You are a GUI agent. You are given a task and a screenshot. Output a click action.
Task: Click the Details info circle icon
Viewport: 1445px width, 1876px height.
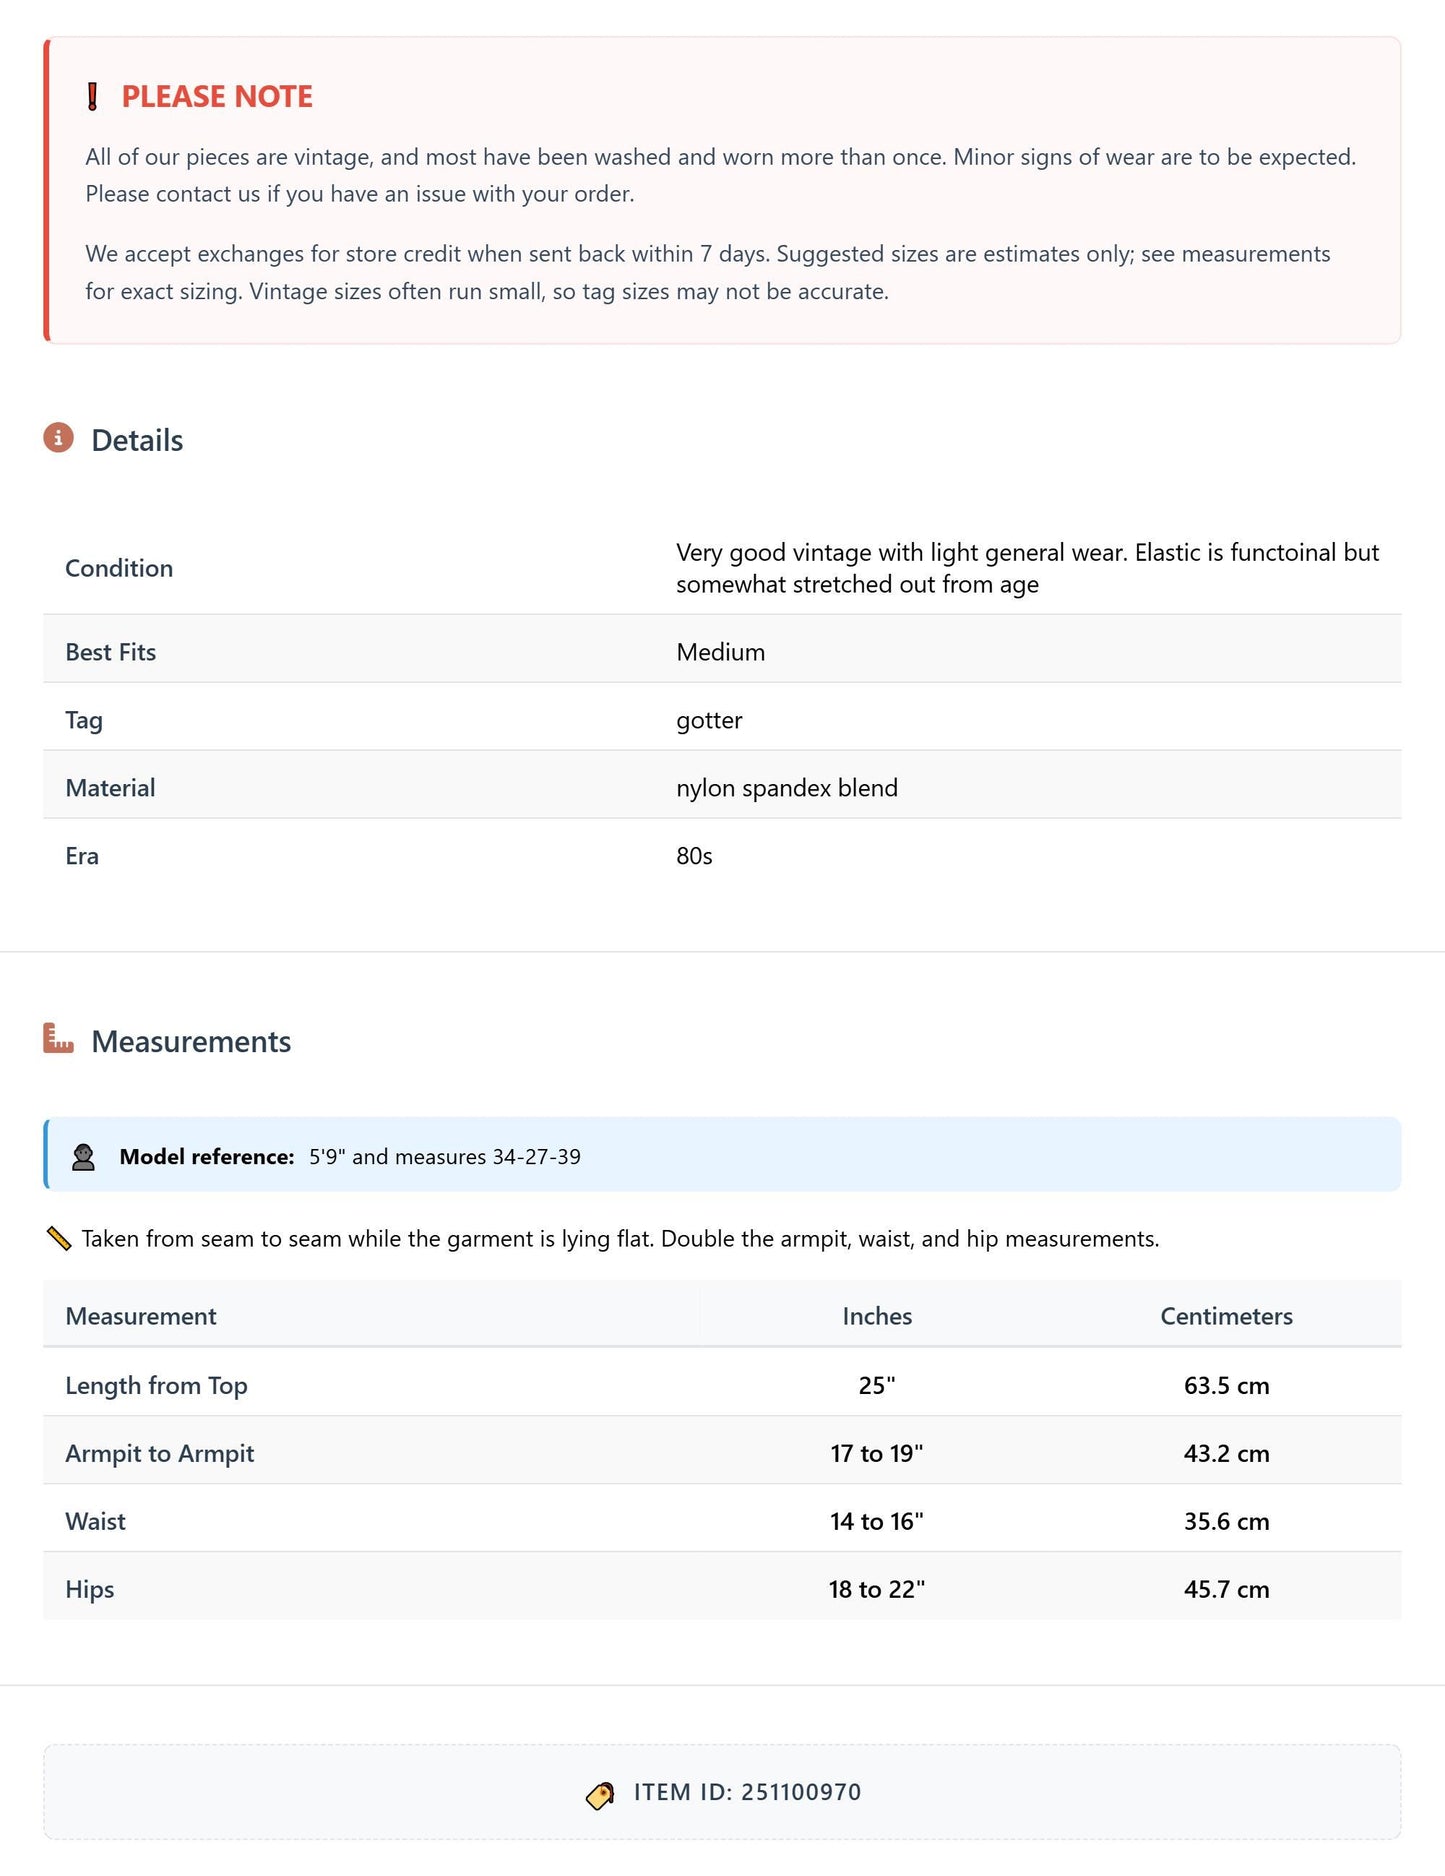click(58, 438)
